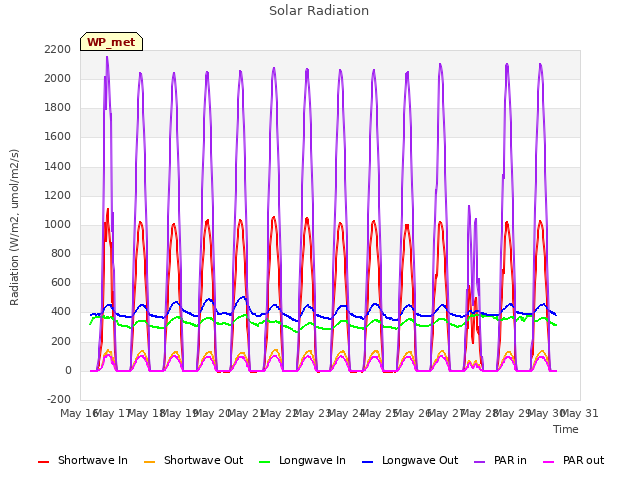This screenshot has height=480, width=640.
Task: Click the May 28 x-axis label
Action: [x=479, y=413]
